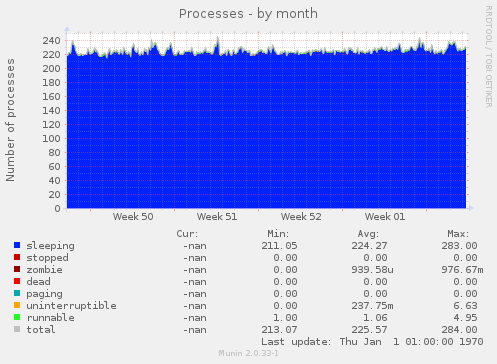Click the 'Min:' column header
This screenshot has height=364, width=497.
(278, 234)
